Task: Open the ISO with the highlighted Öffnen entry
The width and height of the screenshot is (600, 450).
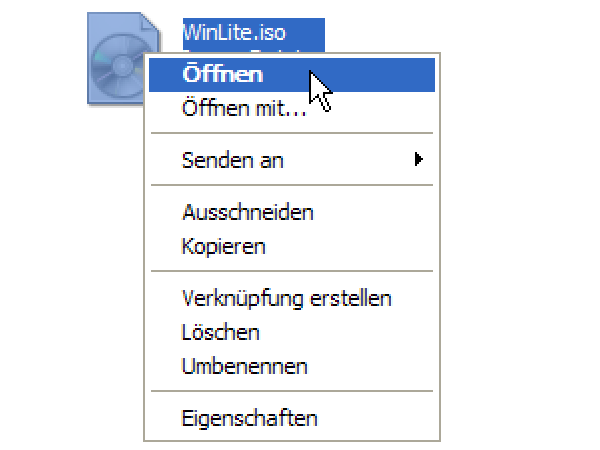Action: pyautogui.click(x=223, y=75)
